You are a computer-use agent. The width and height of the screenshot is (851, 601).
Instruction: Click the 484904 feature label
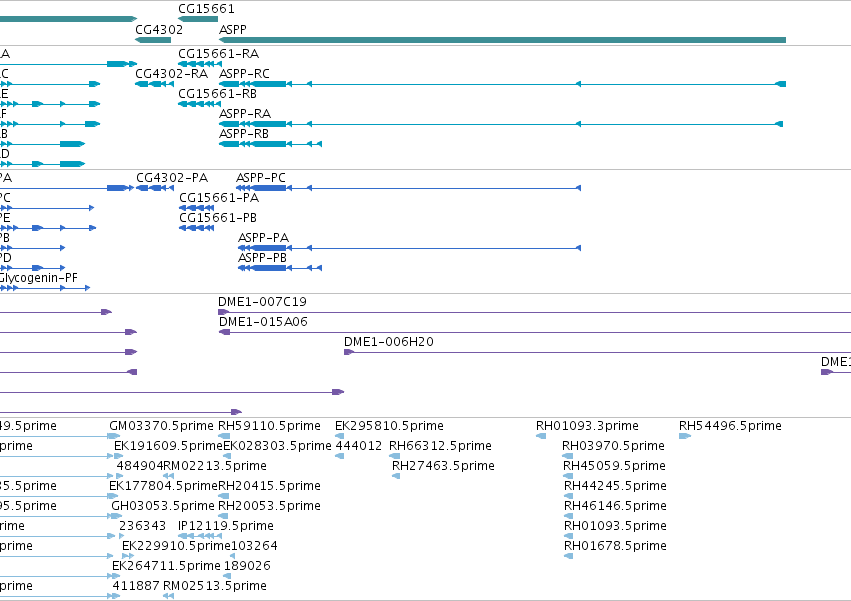(139, 466)
